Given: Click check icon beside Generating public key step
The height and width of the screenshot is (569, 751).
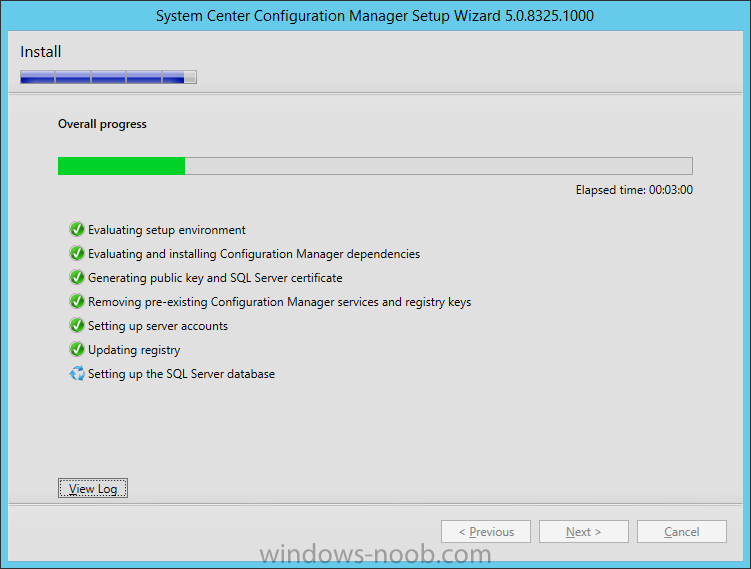Looking at the screenshot, I should click(77, 277).
